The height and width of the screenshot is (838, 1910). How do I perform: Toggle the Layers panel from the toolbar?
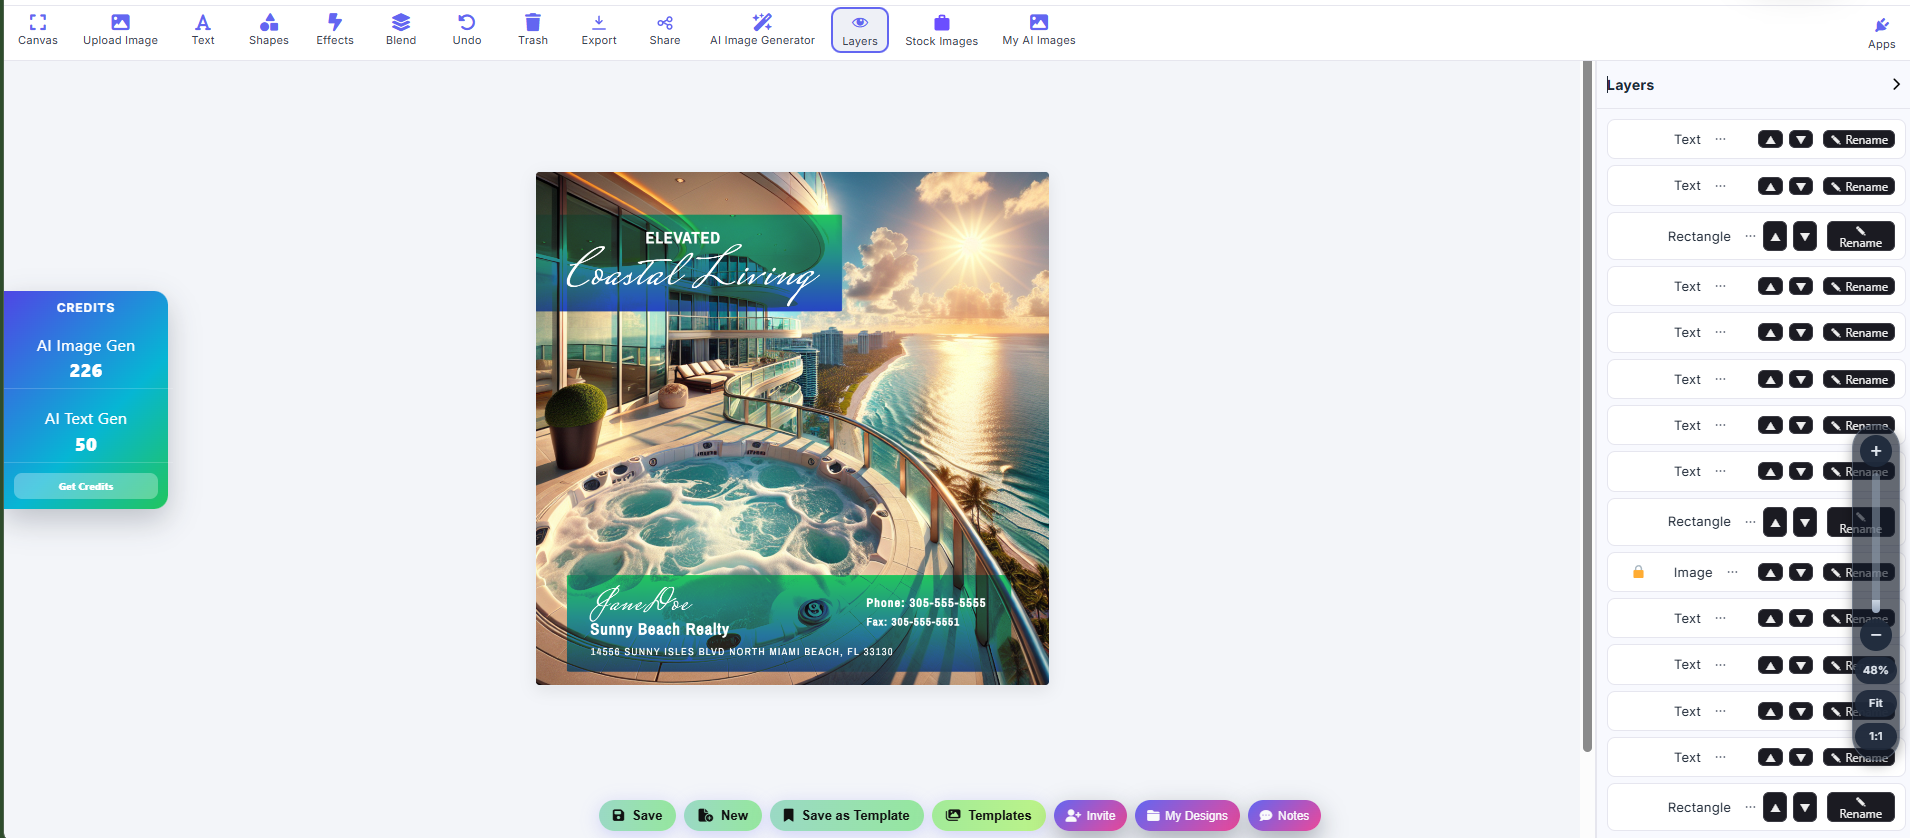point(859,30)
